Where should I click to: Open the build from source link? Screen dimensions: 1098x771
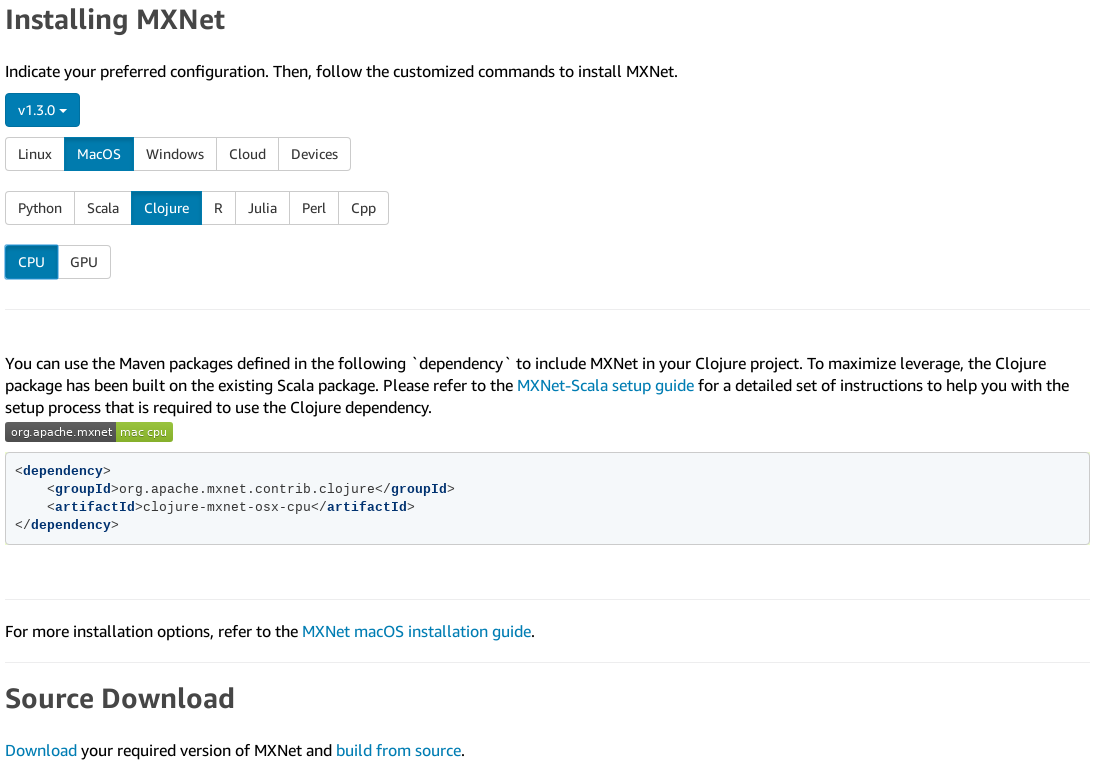(398, 750)
